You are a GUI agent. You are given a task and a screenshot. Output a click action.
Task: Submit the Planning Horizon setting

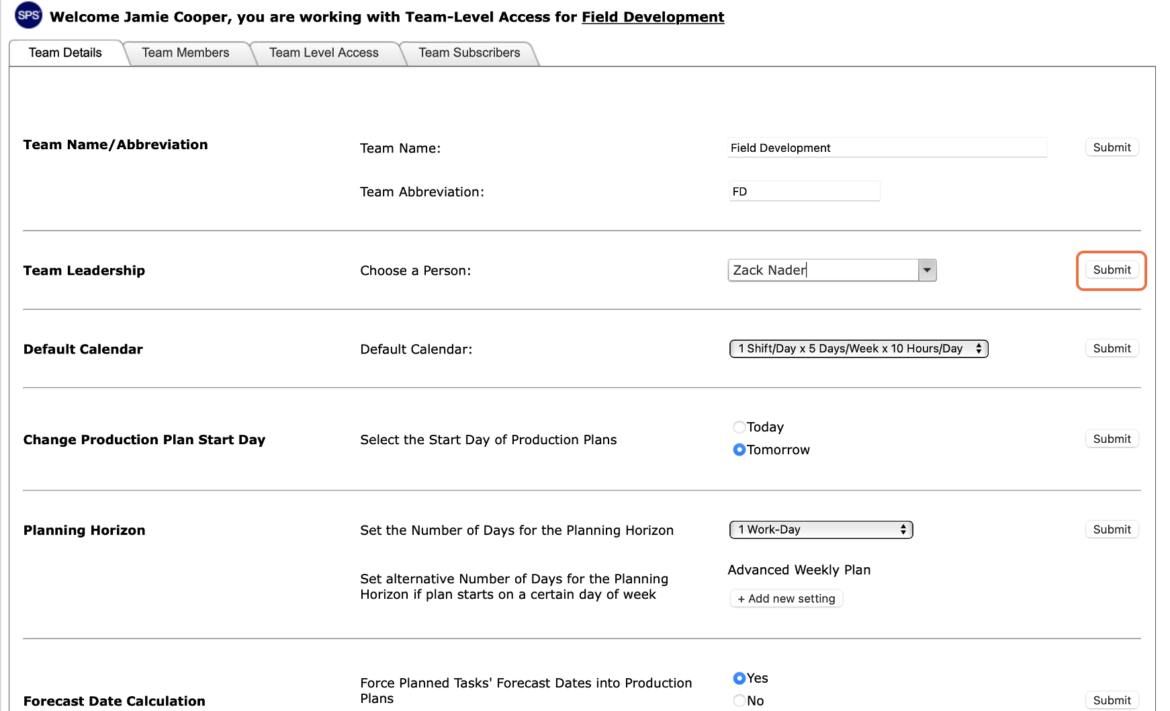pos(1112,530)
